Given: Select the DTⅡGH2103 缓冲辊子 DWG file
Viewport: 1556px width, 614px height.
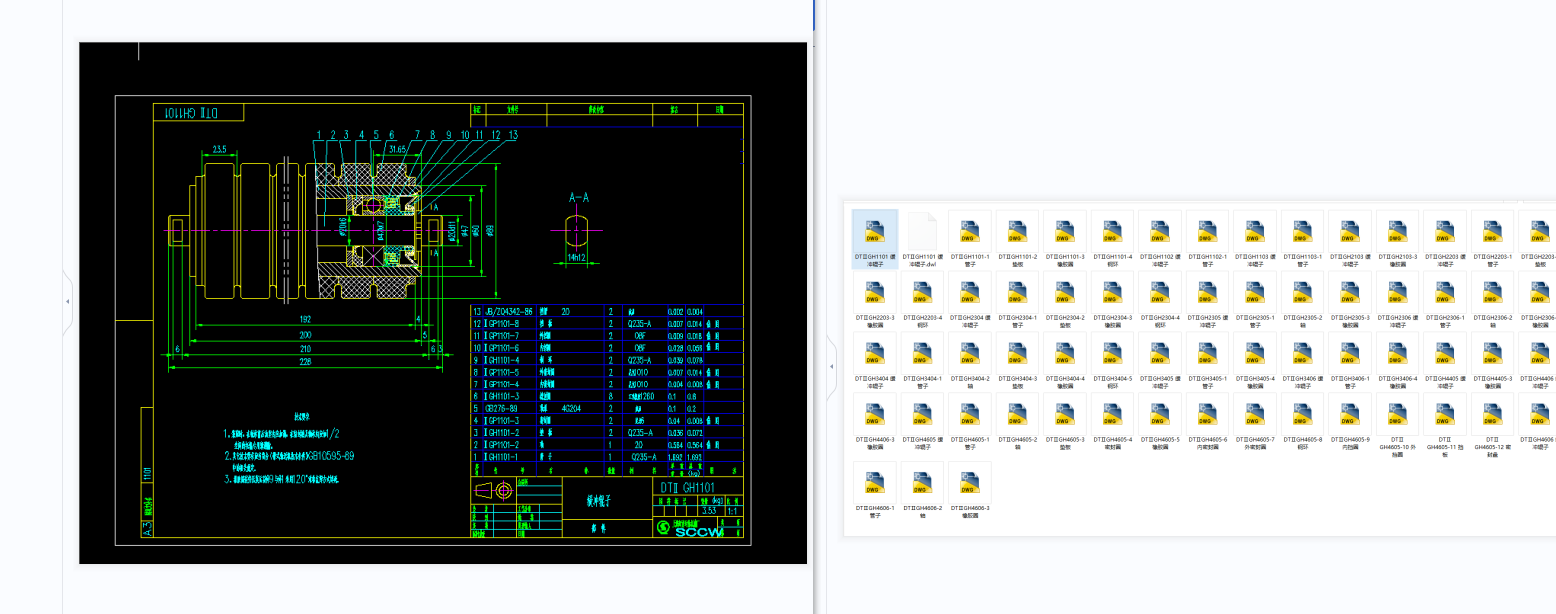Looking at the screenshot, I should point(1350,239).
